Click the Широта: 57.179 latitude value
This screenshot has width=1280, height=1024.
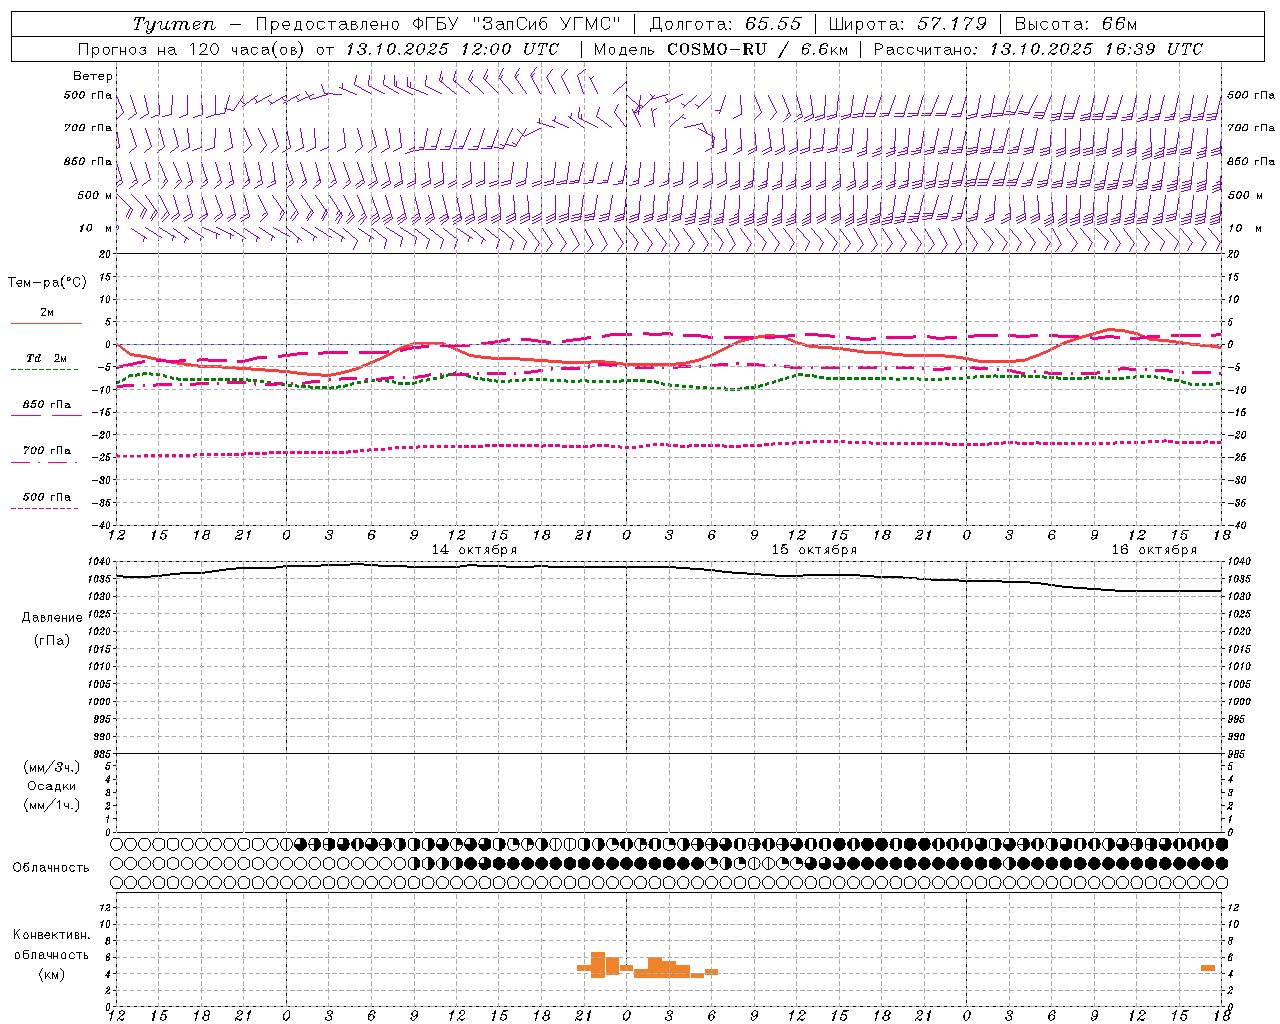tap(908, 24)
